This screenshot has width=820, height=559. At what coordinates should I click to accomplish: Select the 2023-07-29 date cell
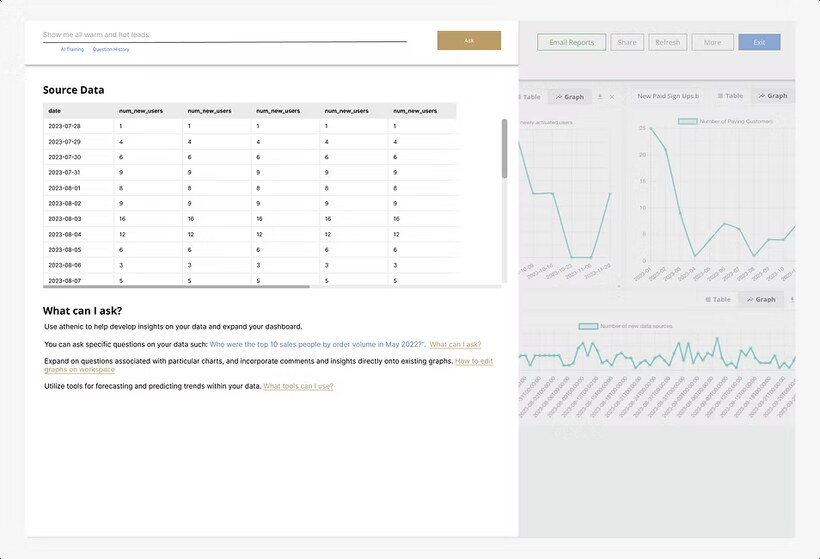pyautogui.click(x=78, y=142)
